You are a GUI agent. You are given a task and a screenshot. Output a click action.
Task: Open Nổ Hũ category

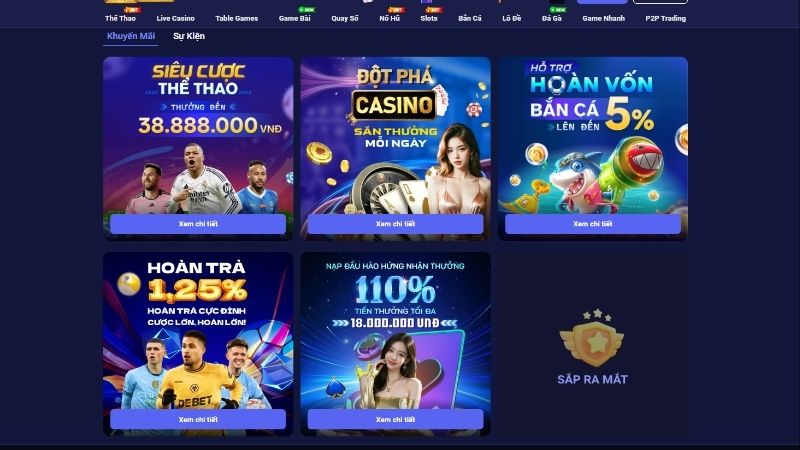click(x=389, y=18)
